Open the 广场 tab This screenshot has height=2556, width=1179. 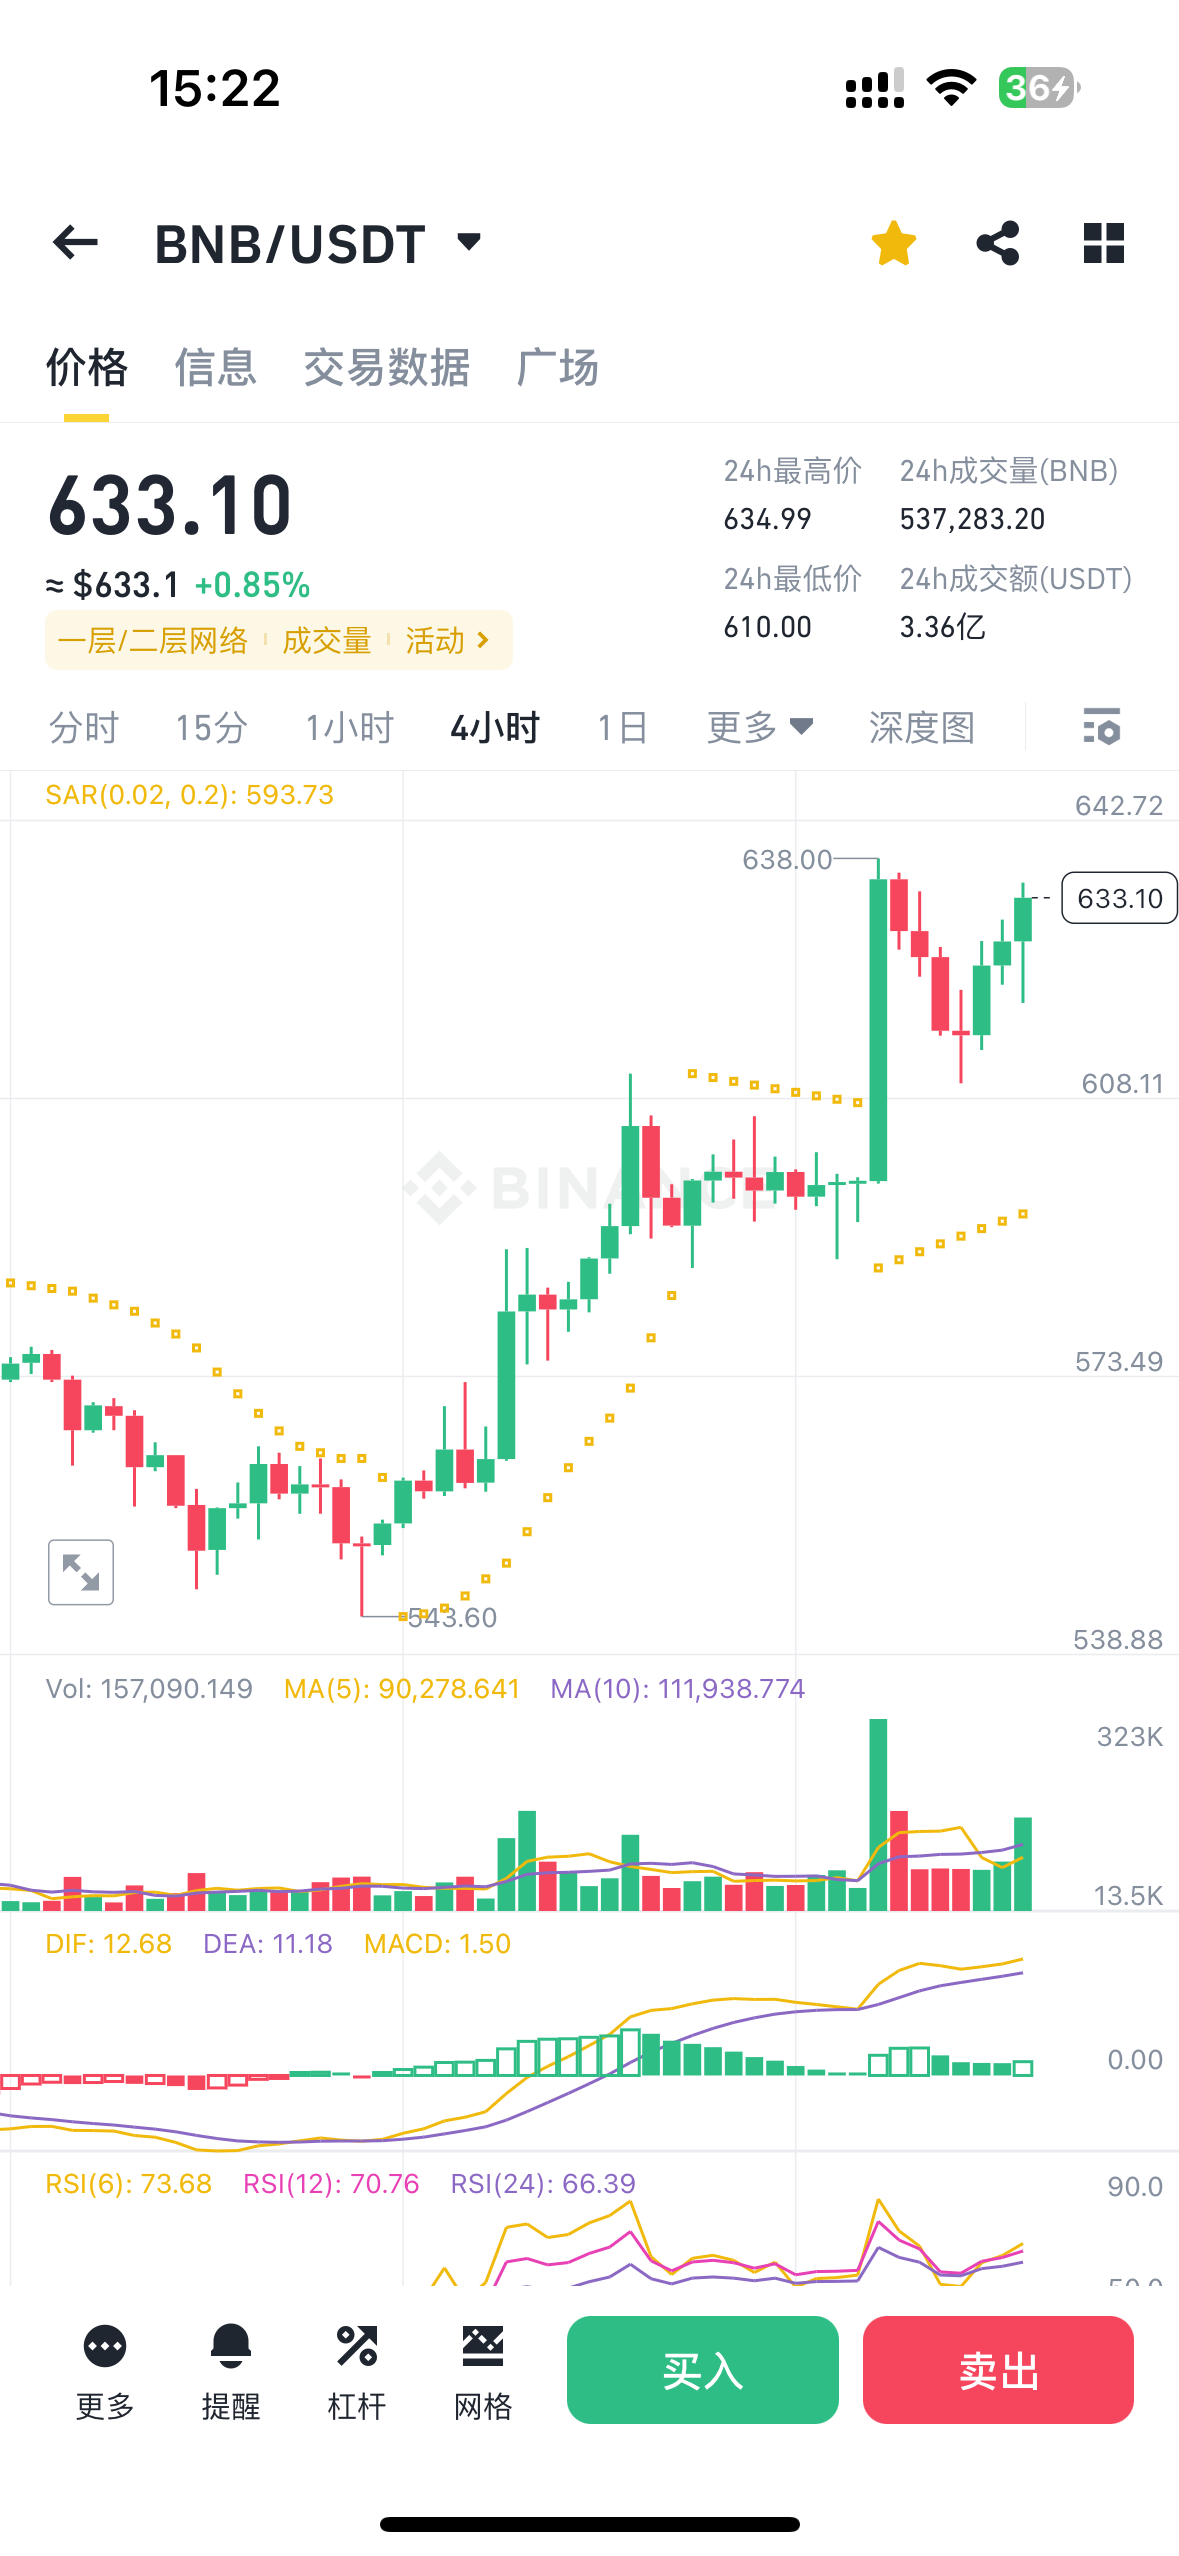point(558,368)
